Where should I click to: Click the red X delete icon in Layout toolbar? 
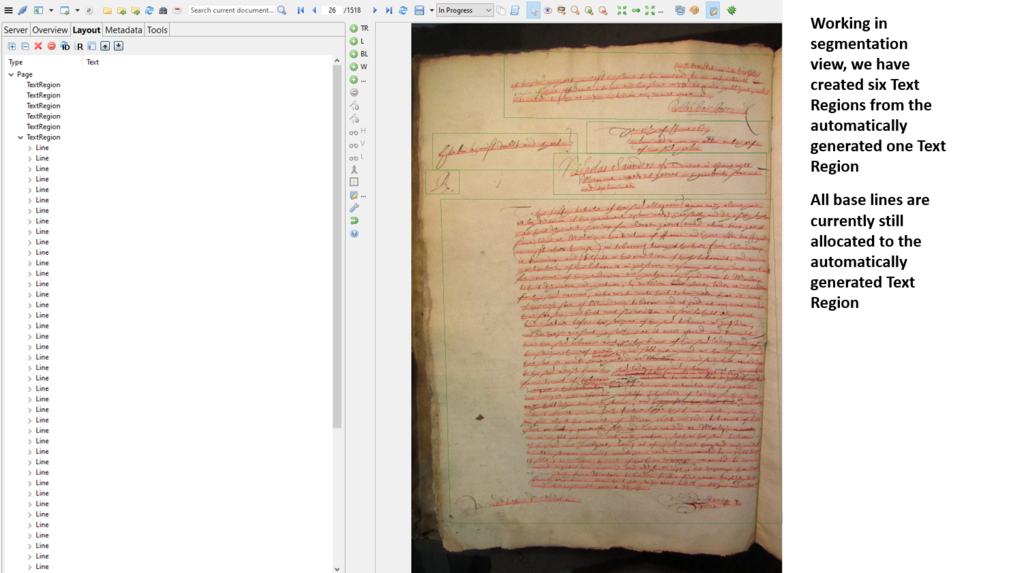(x=38, y=46)
